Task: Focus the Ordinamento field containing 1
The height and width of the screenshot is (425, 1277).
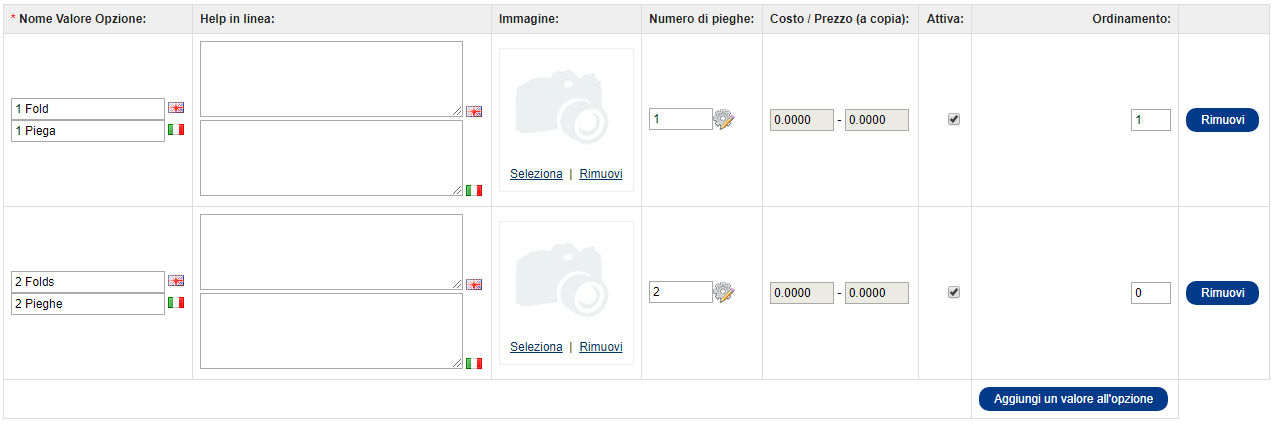Action: coord(1151,120)
